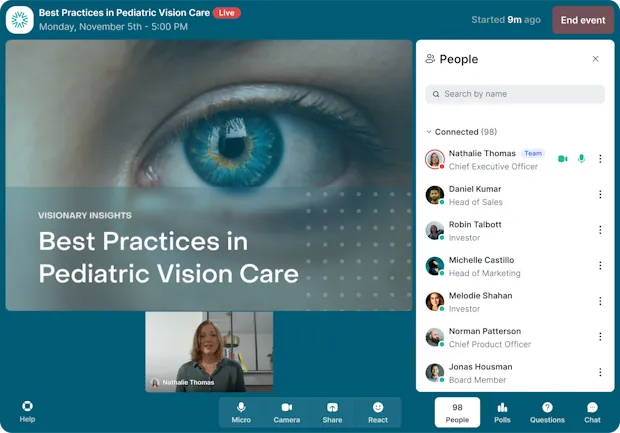This screenshot has width=620, height=433.
Task: Select the name Jonas Housman
Action: pyautogui.click(x=480, y=367)
